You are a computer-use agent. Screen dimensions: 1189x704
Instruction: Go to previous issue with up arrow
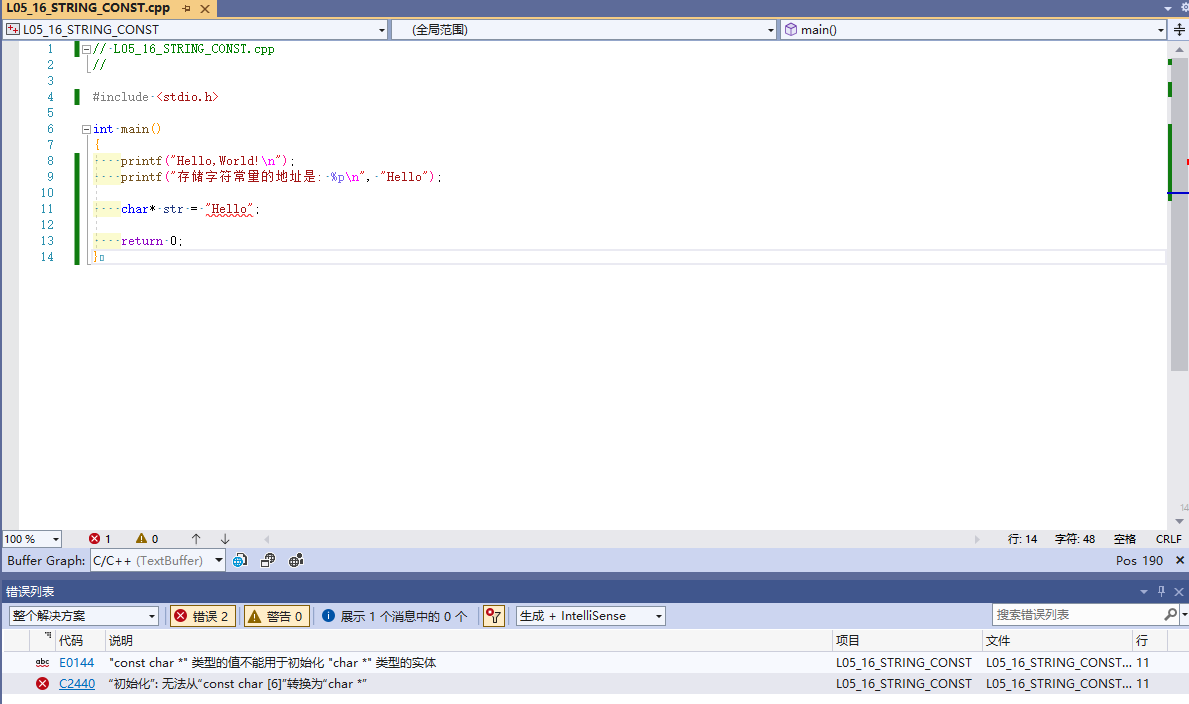tap(196, 539)
